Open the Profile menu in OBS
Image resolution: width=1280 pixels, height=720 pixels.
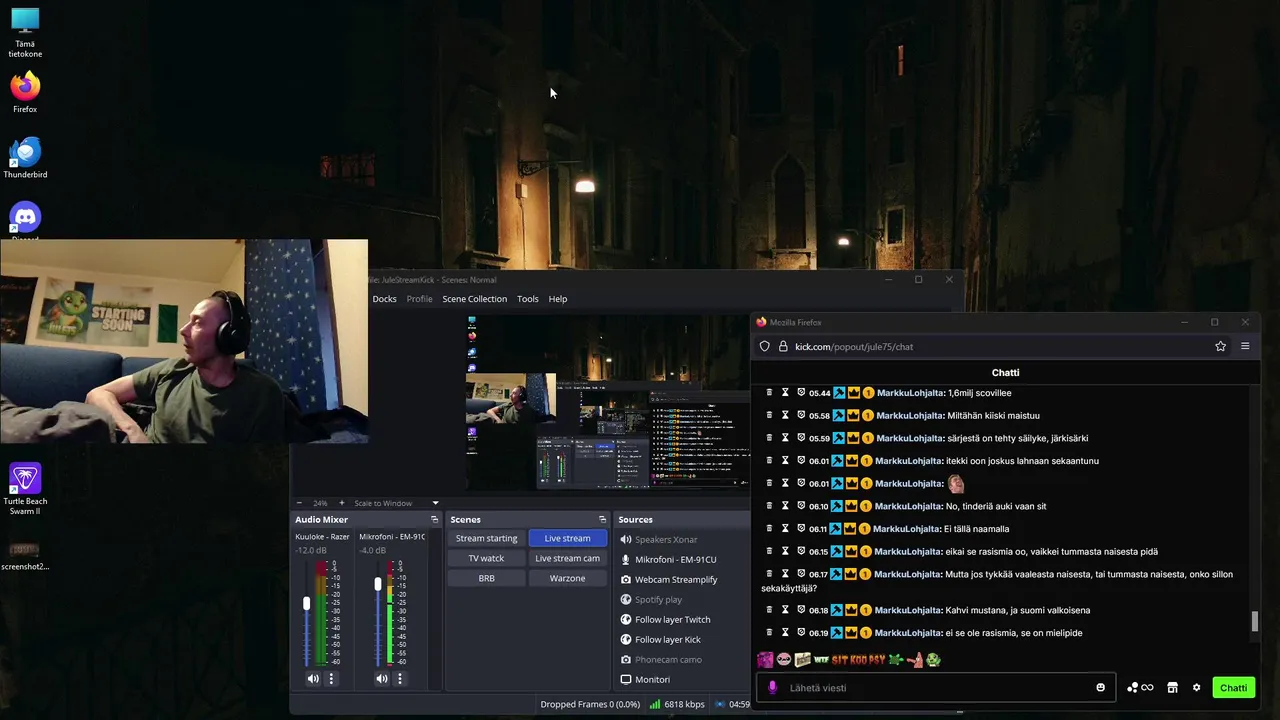419,299
